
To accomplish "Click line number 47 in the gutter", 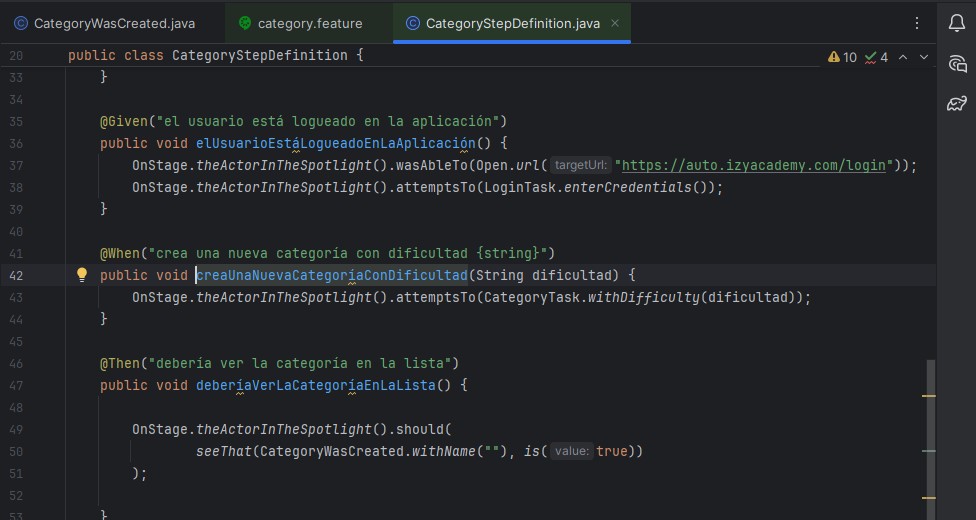I will click(15, 385).
